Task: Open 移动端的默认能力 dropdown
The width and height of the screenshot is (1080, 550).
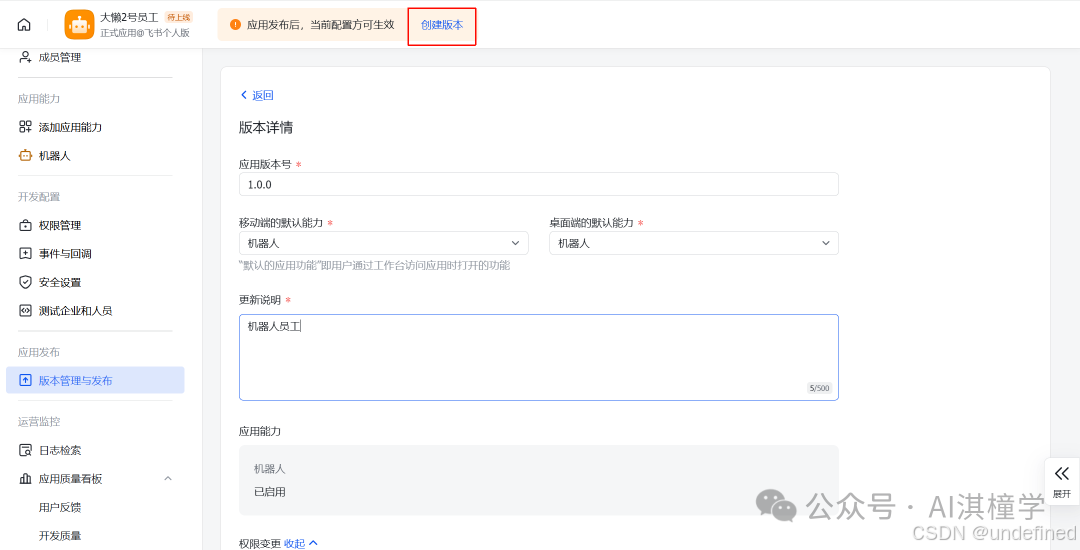Action: point(384,243)
